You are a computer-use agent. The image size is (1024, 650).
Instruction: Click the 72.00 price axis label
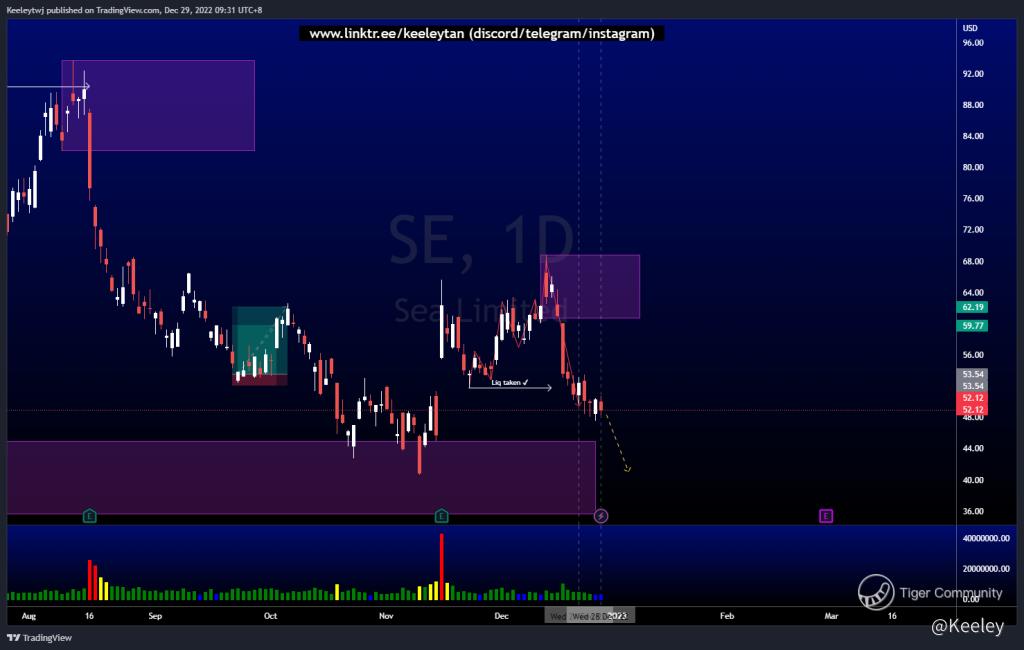click(972, 229)
